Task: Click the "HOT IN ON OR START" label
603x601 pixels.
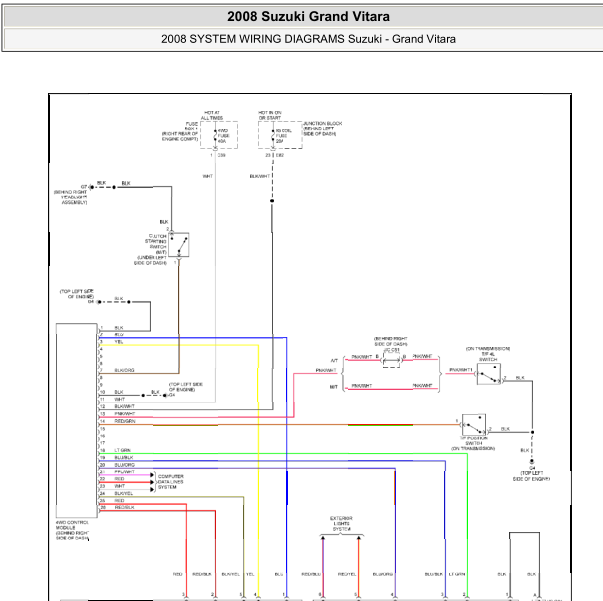Action: pos(270,115)
